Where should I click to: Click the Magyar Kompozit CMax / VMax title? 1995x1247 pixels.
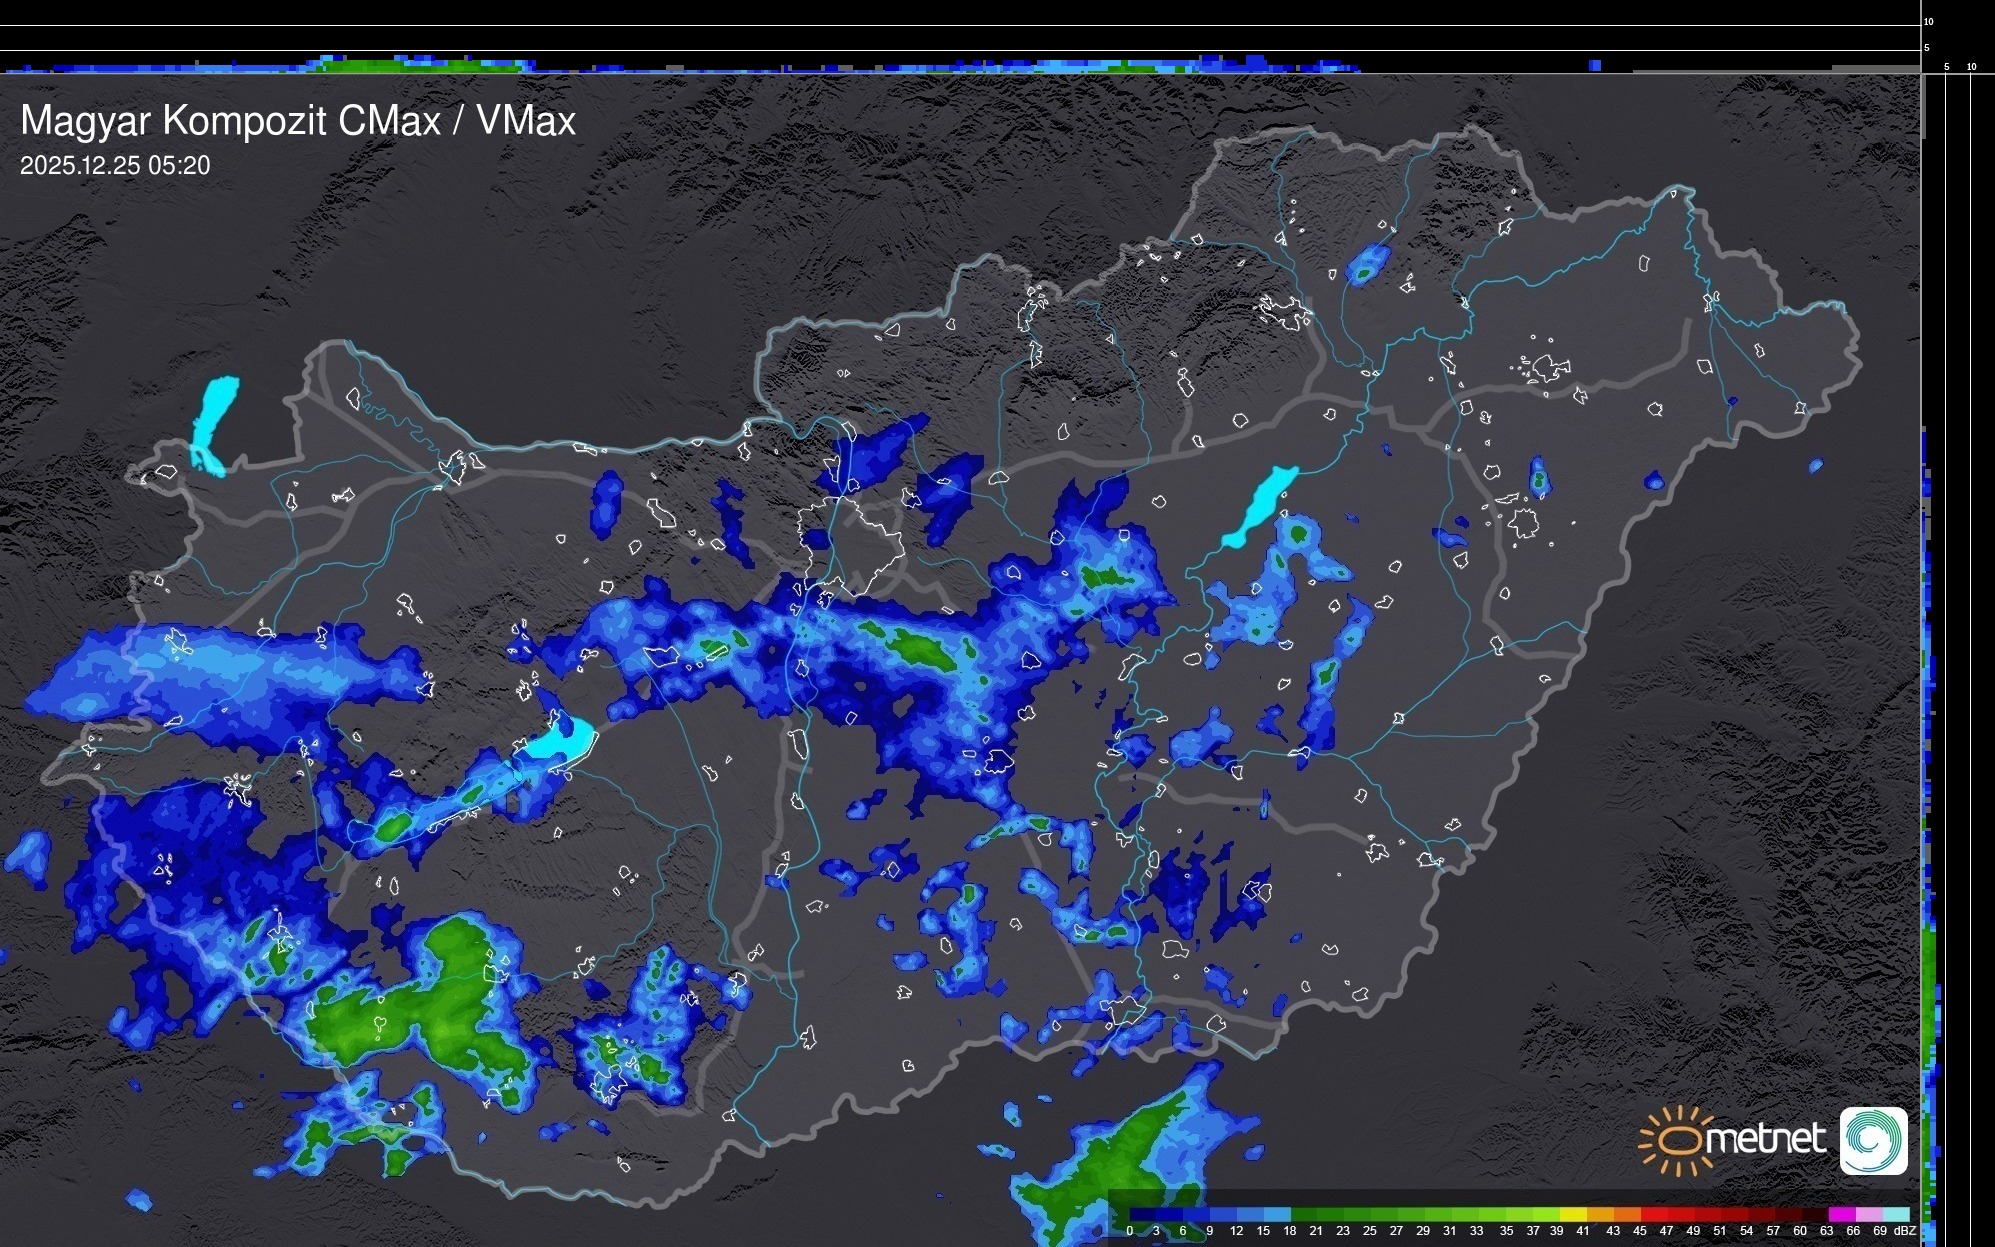coord(297,120)
